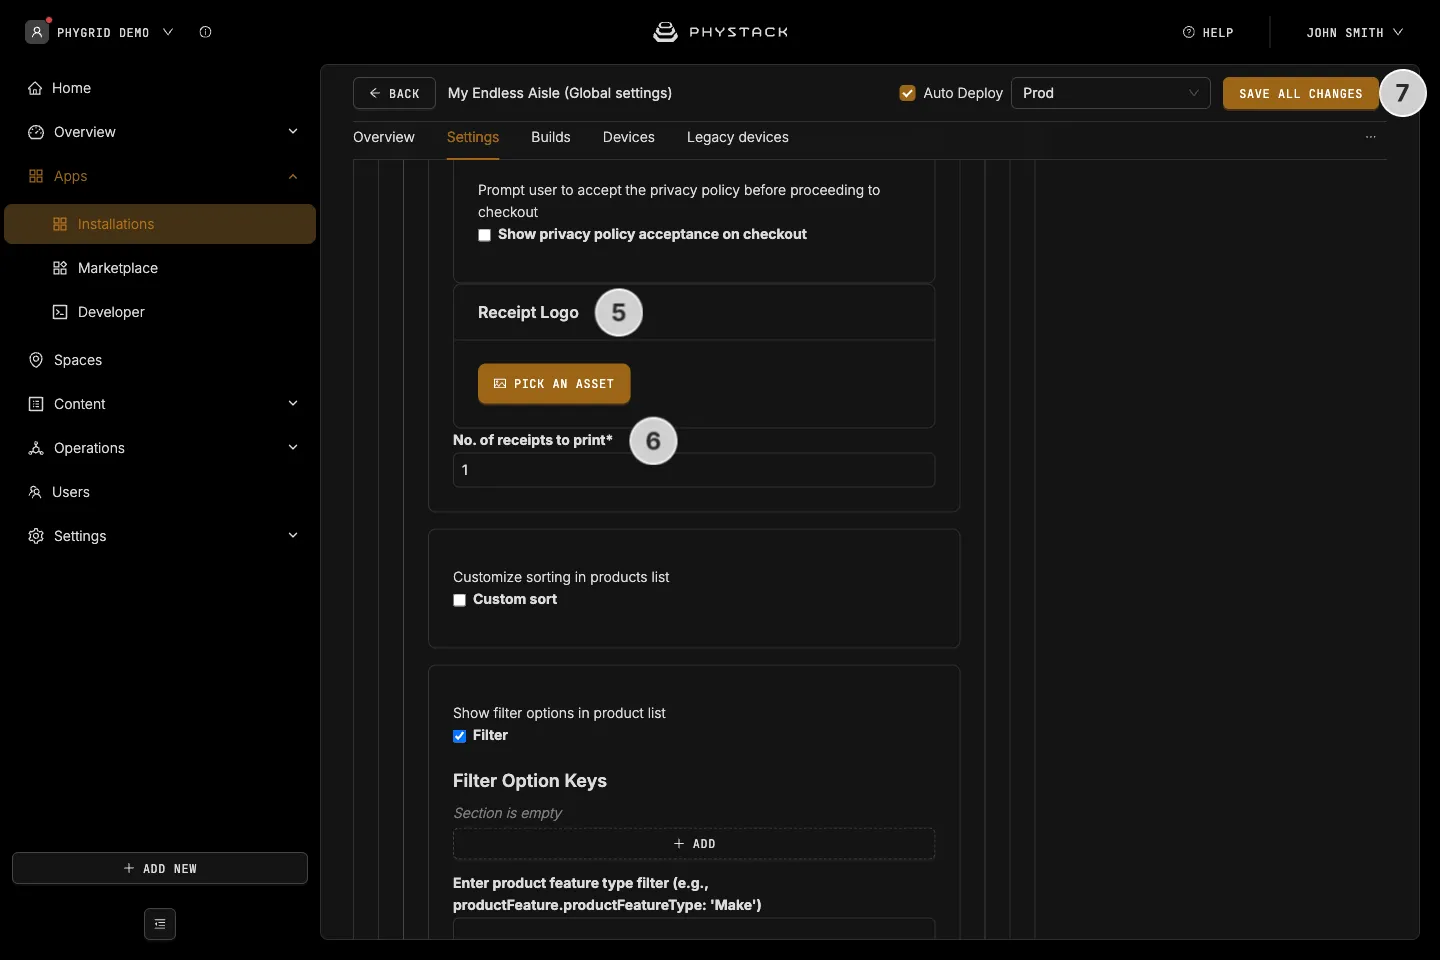This screenshot has width=1440, height=960.
Task: Uncheck the Filter checkbox
Action: click(x=459, y=736)
